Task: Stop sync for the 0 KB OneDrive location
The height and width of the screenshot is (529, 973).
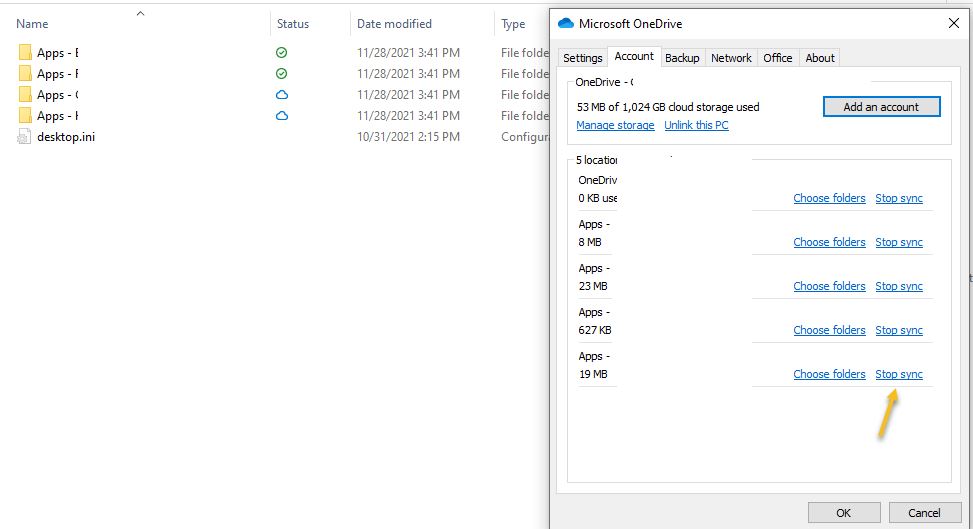Action: point(899,198)
